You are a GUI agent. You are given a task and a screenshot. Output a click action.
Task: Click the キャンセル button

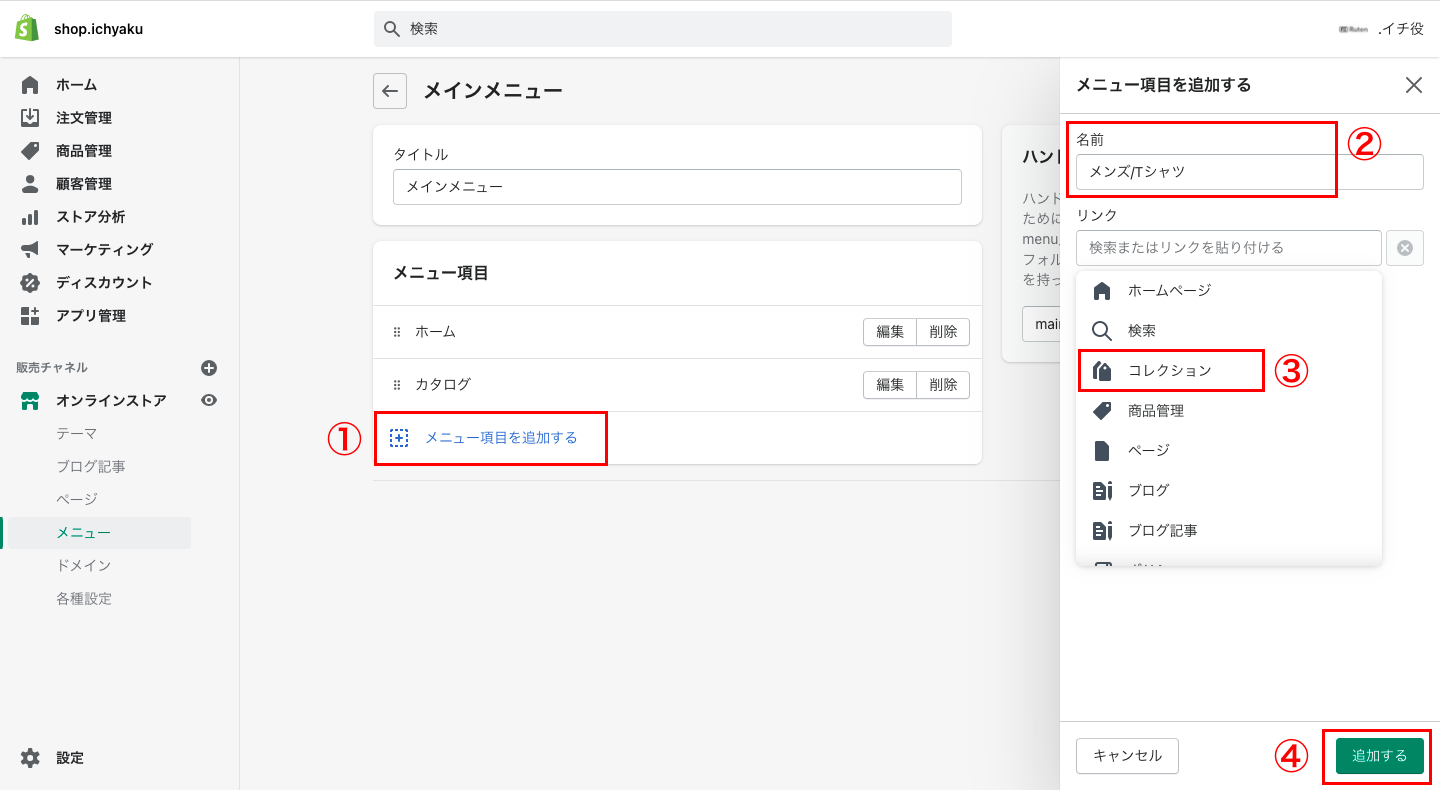[x=1127, y=756]
